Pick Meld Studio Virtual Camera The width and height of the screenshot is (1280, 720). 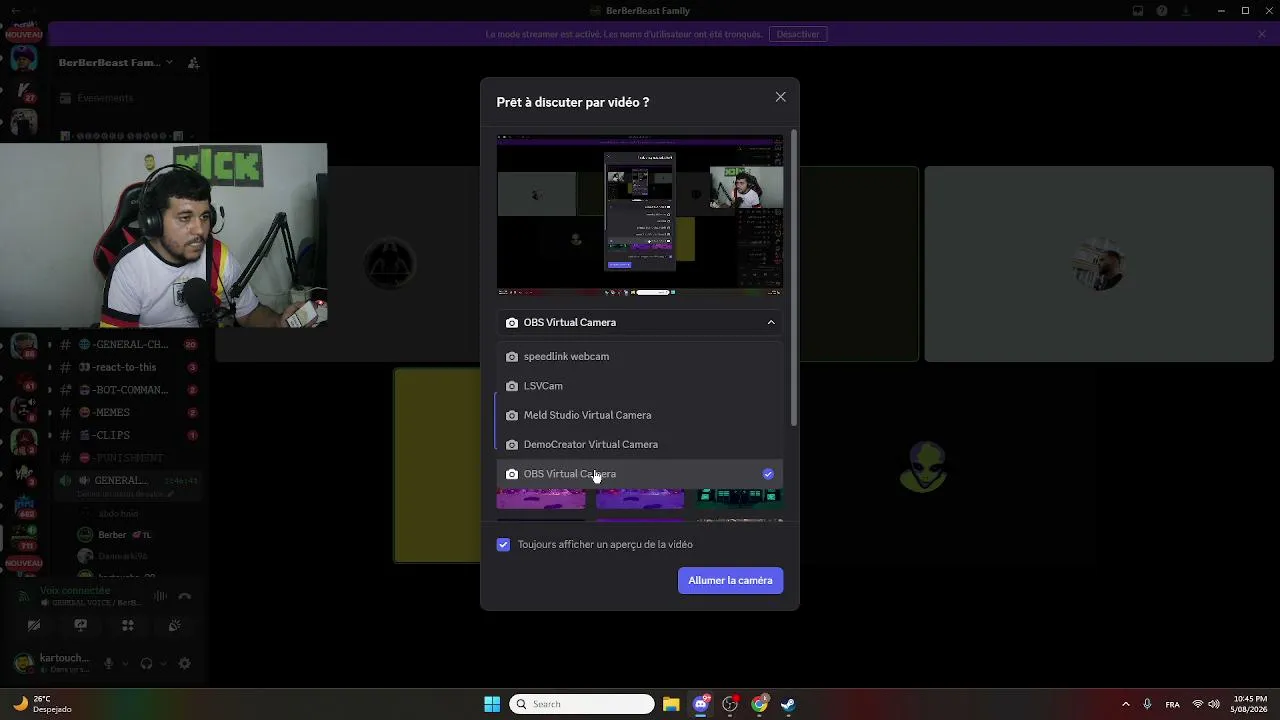click(640, 415)
